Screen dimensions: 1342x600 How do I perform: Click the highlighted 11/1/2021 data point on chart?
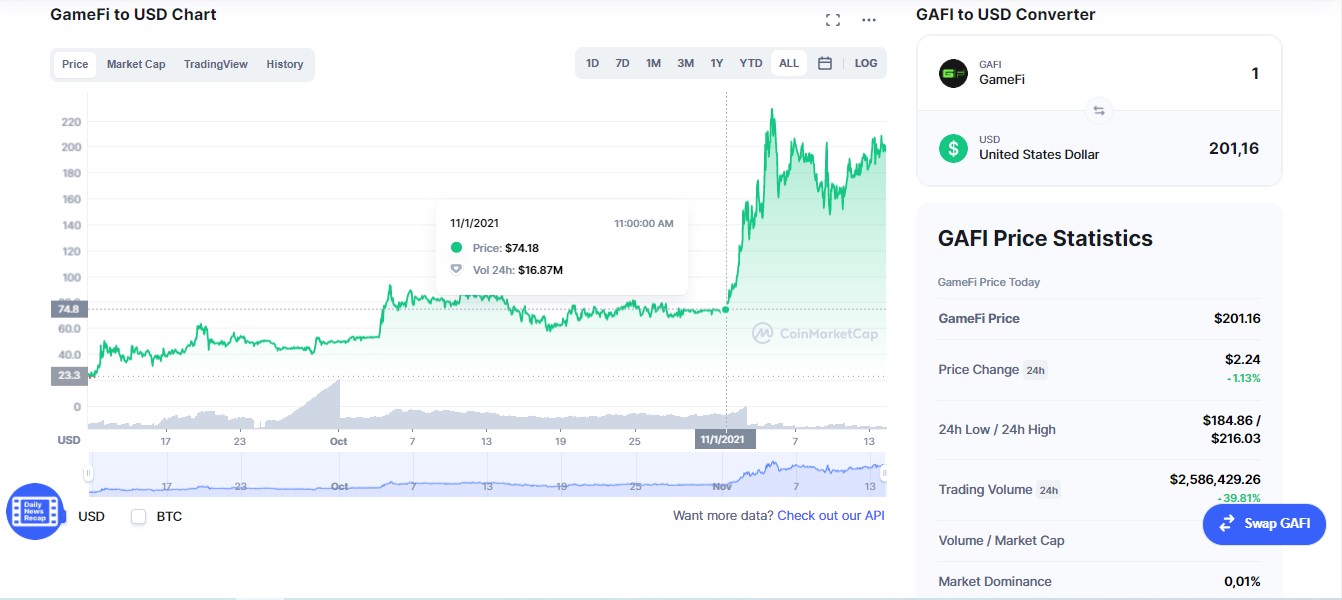click(x=726, y=309)
